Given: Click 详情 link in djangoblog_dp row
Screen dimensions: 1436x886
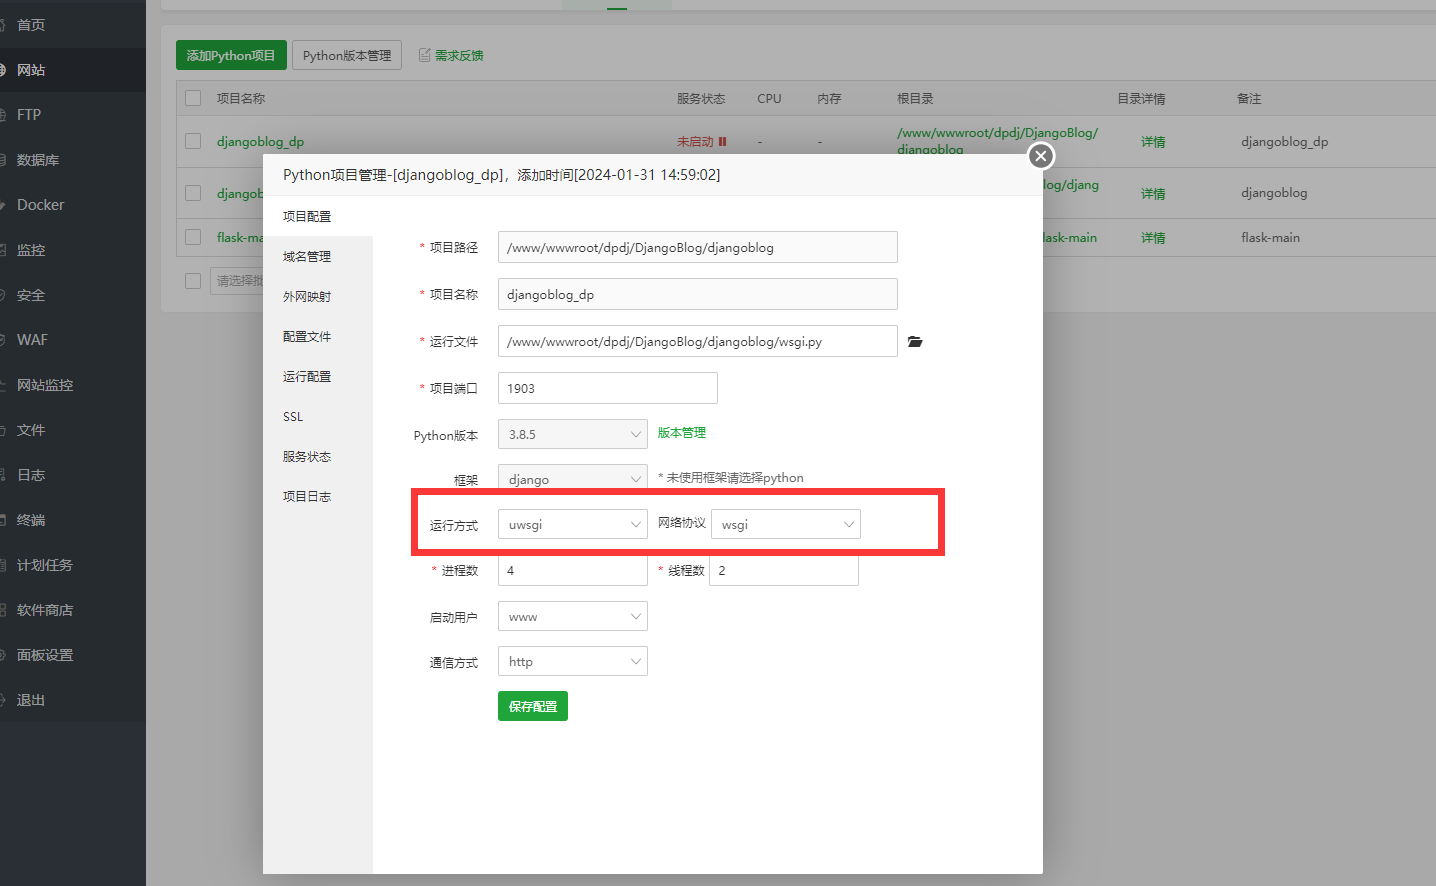Looking at the screenshot, I should (x=1153, y=142).
